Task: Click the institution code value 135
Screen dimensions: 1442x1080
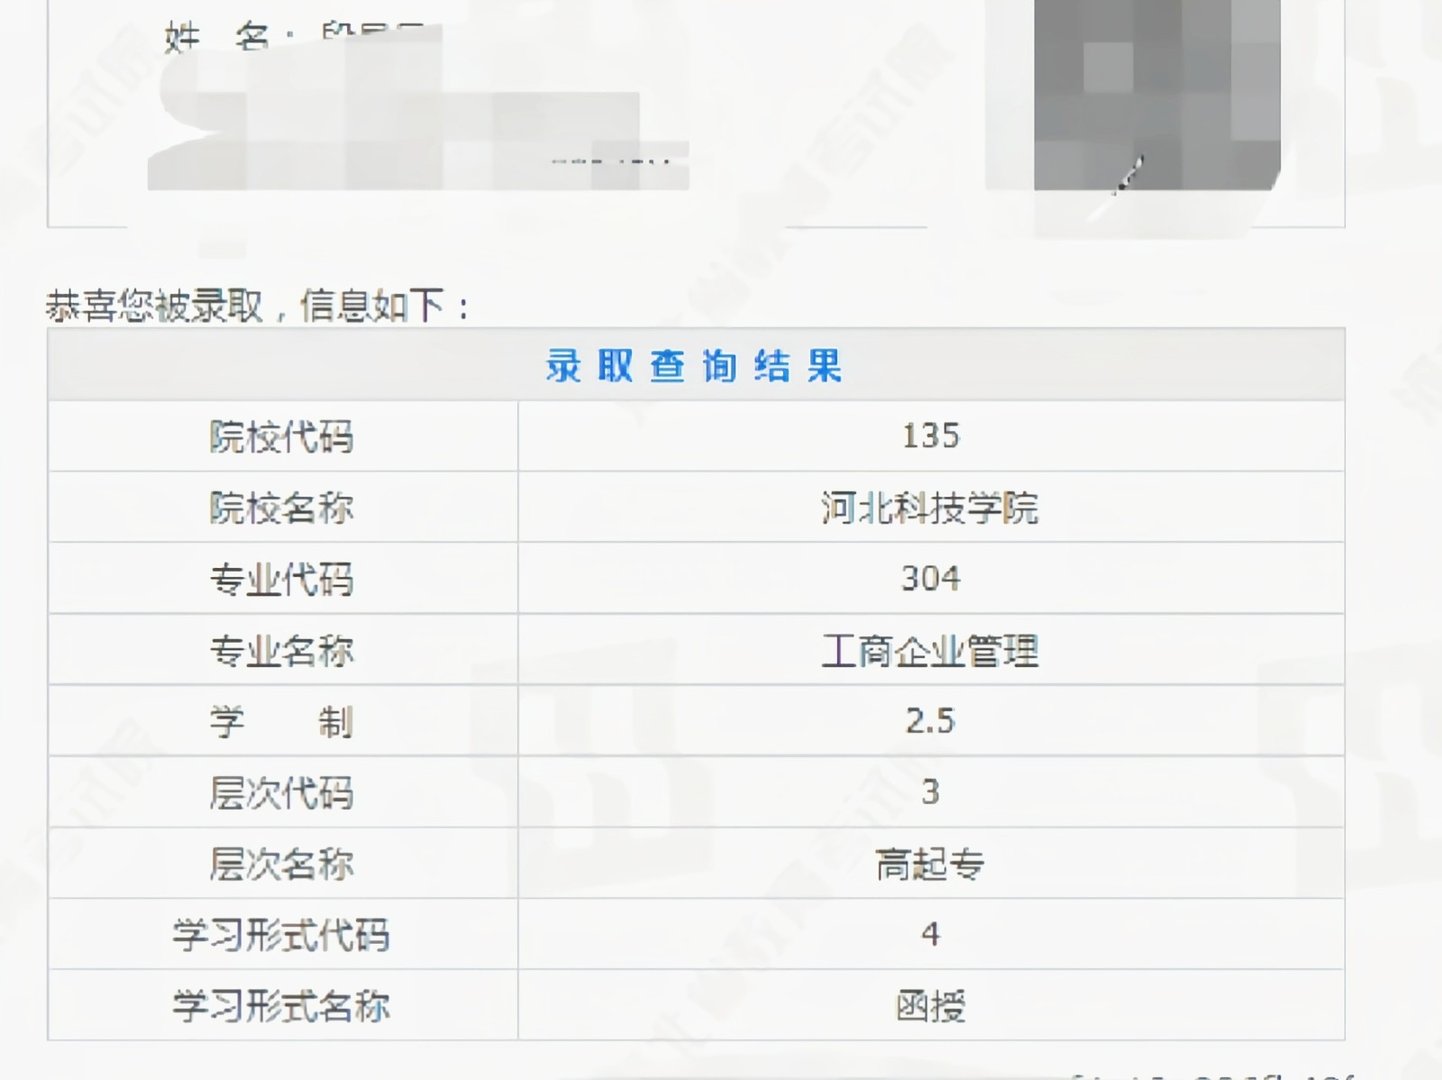Action: coord(931,435)
